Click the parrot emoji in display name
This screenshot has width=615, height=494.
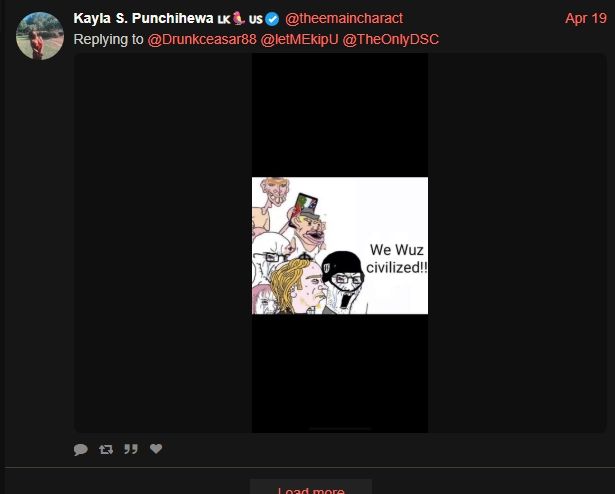[239, 18]
